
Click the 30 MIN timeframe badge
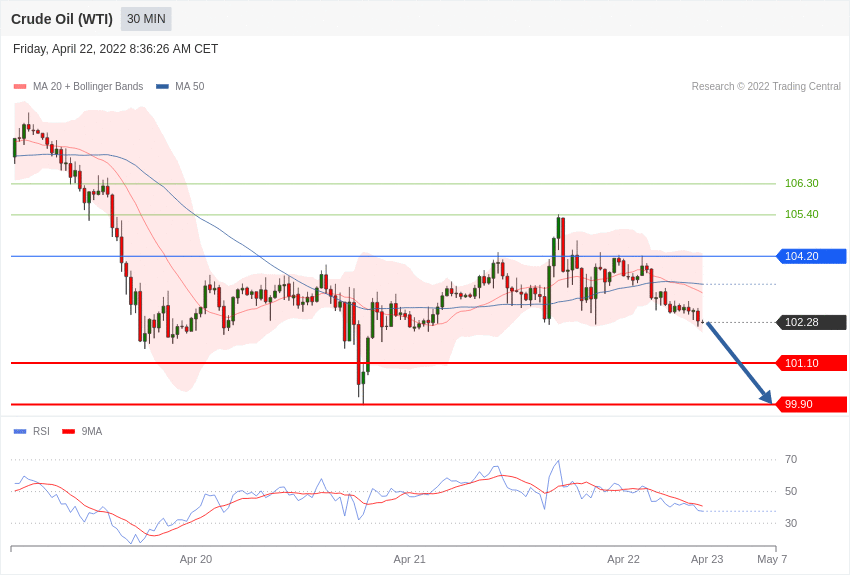tap(146, 19)
